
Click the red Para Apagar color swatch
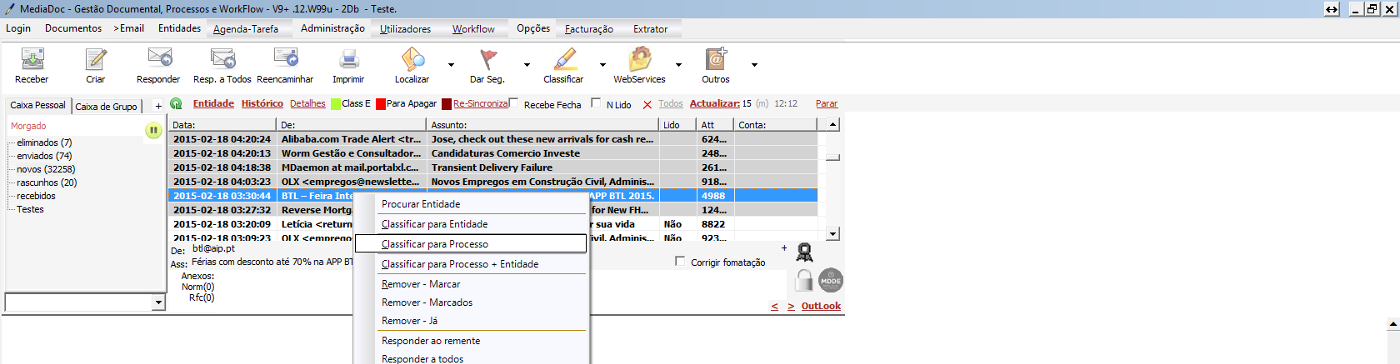pyautogui.click(x=381, y=103)
